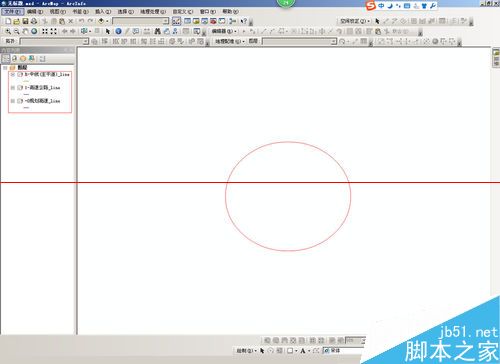500x364 pixels.
Task: Save the map document
Action: 25,21
